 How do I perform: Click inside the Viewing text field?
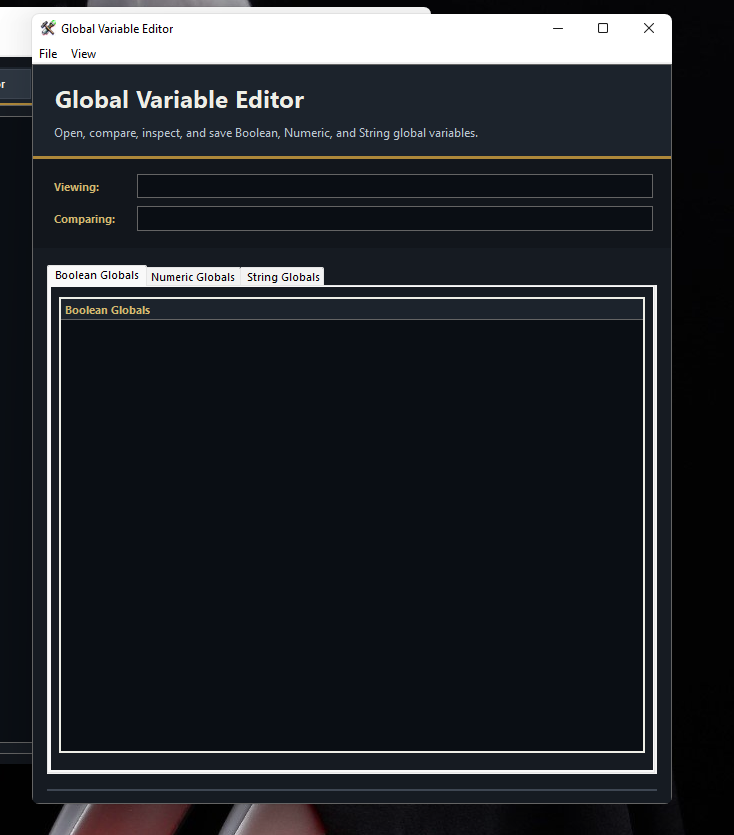pyautogui.click(x=394, y=186)
